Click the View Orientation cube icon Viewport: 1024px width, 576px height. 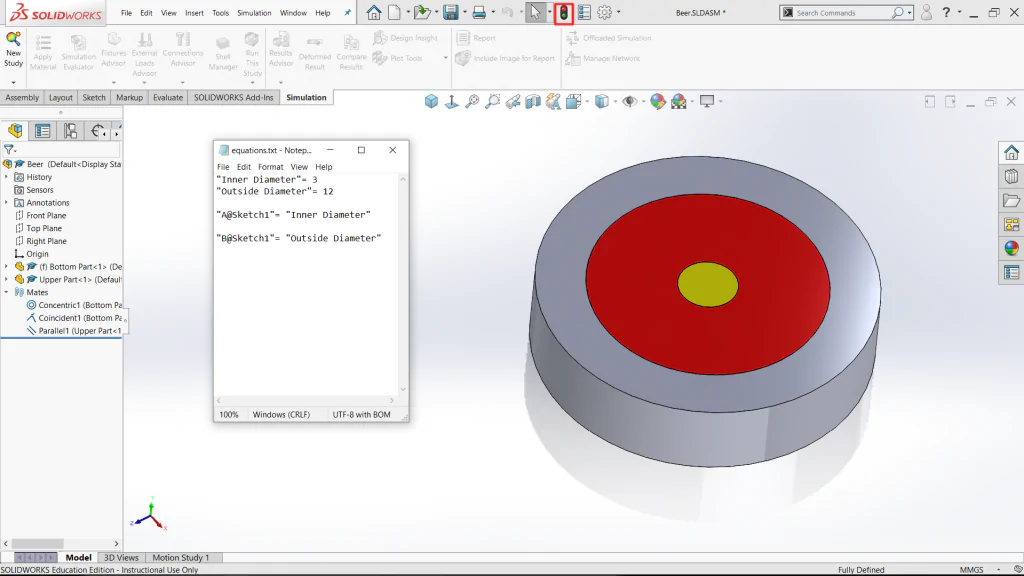pos(431,101)
